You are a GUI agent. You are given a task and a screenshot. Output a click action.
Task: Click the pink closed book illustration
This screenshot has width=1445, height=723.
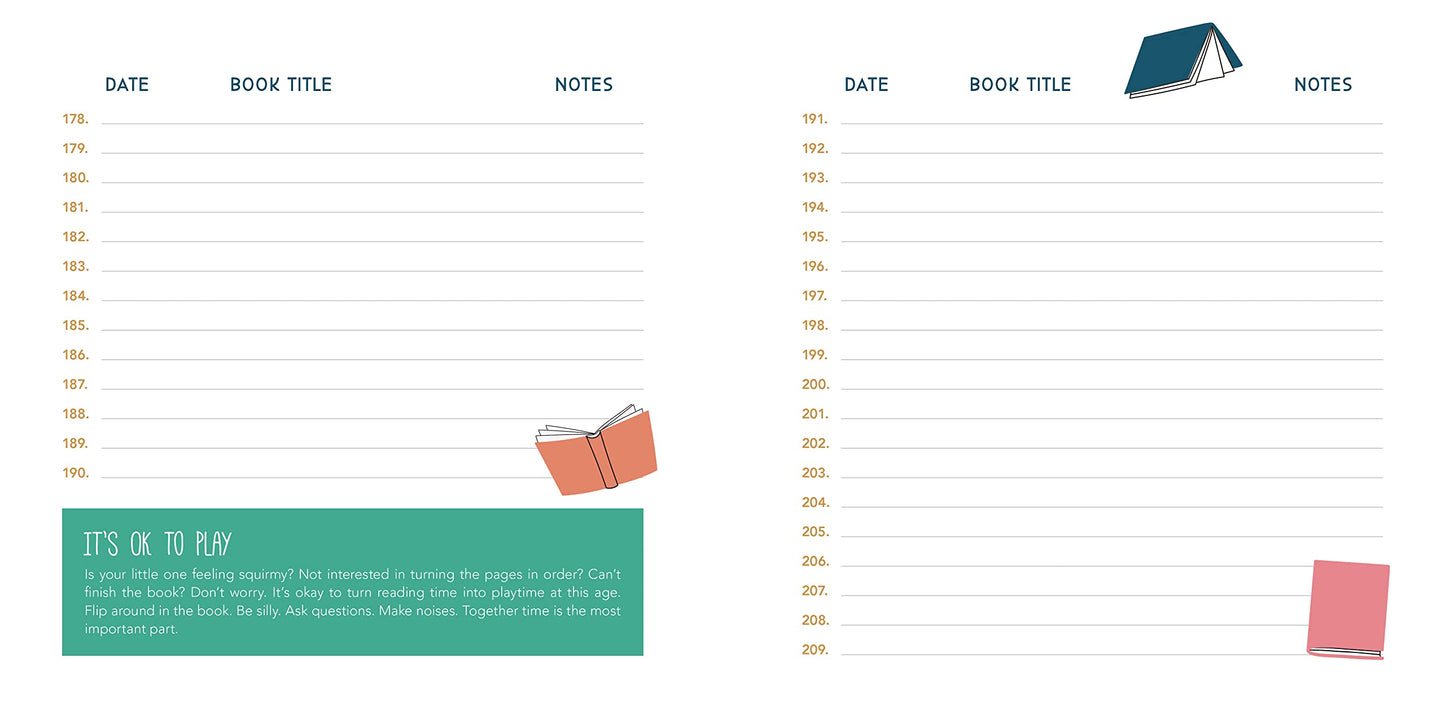[x=1348, y=608]
